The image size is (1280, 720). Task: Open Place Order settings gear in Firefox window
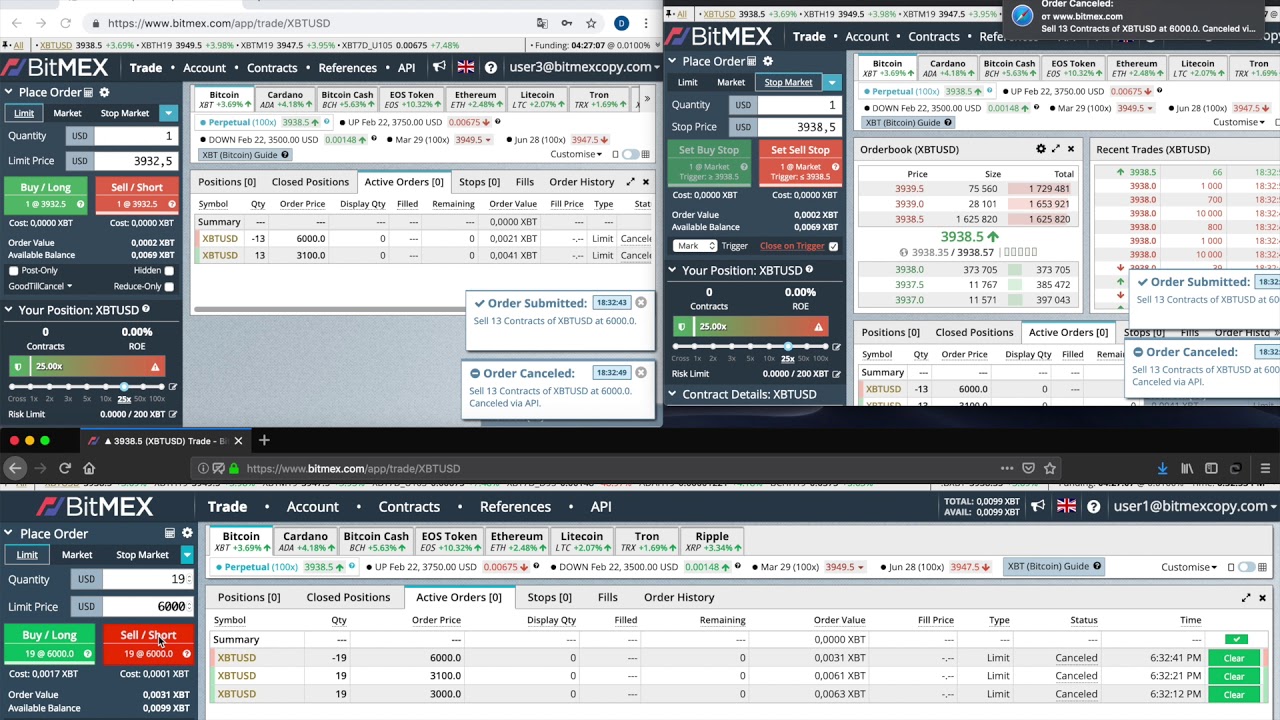[x=186, y=533]
